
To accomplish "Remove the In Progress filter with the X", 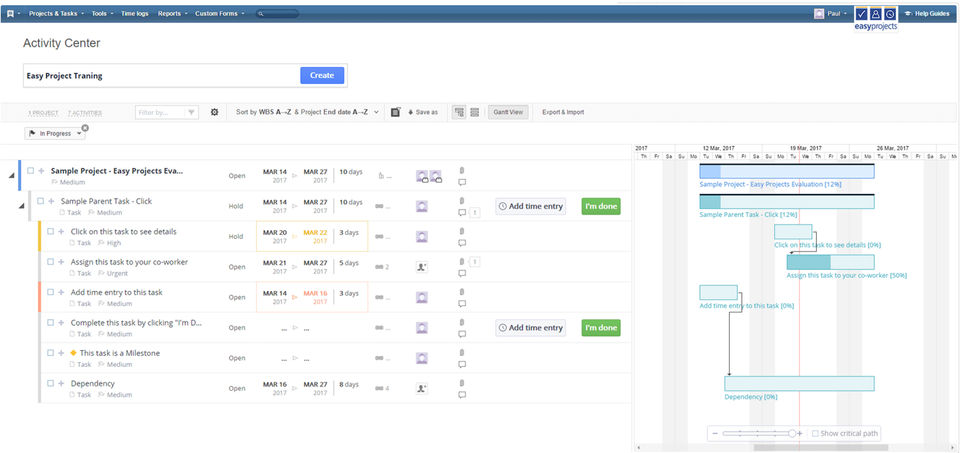I will click(85, 128).
